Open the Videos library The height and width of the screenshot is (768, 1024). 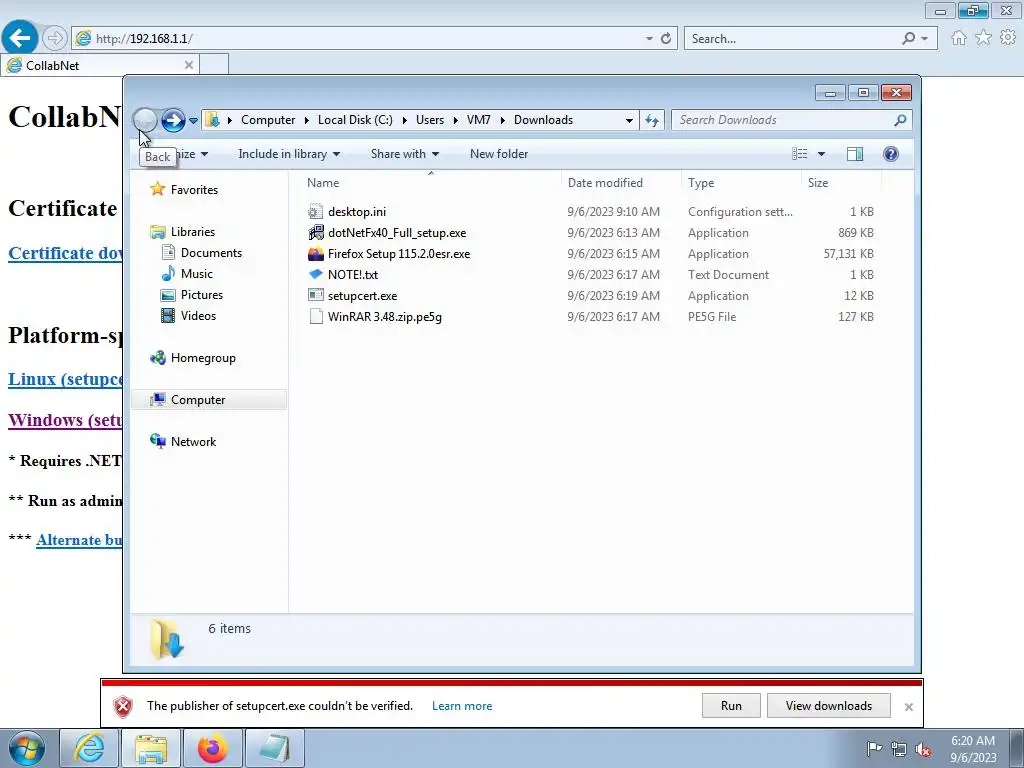[x=198, y=316]
